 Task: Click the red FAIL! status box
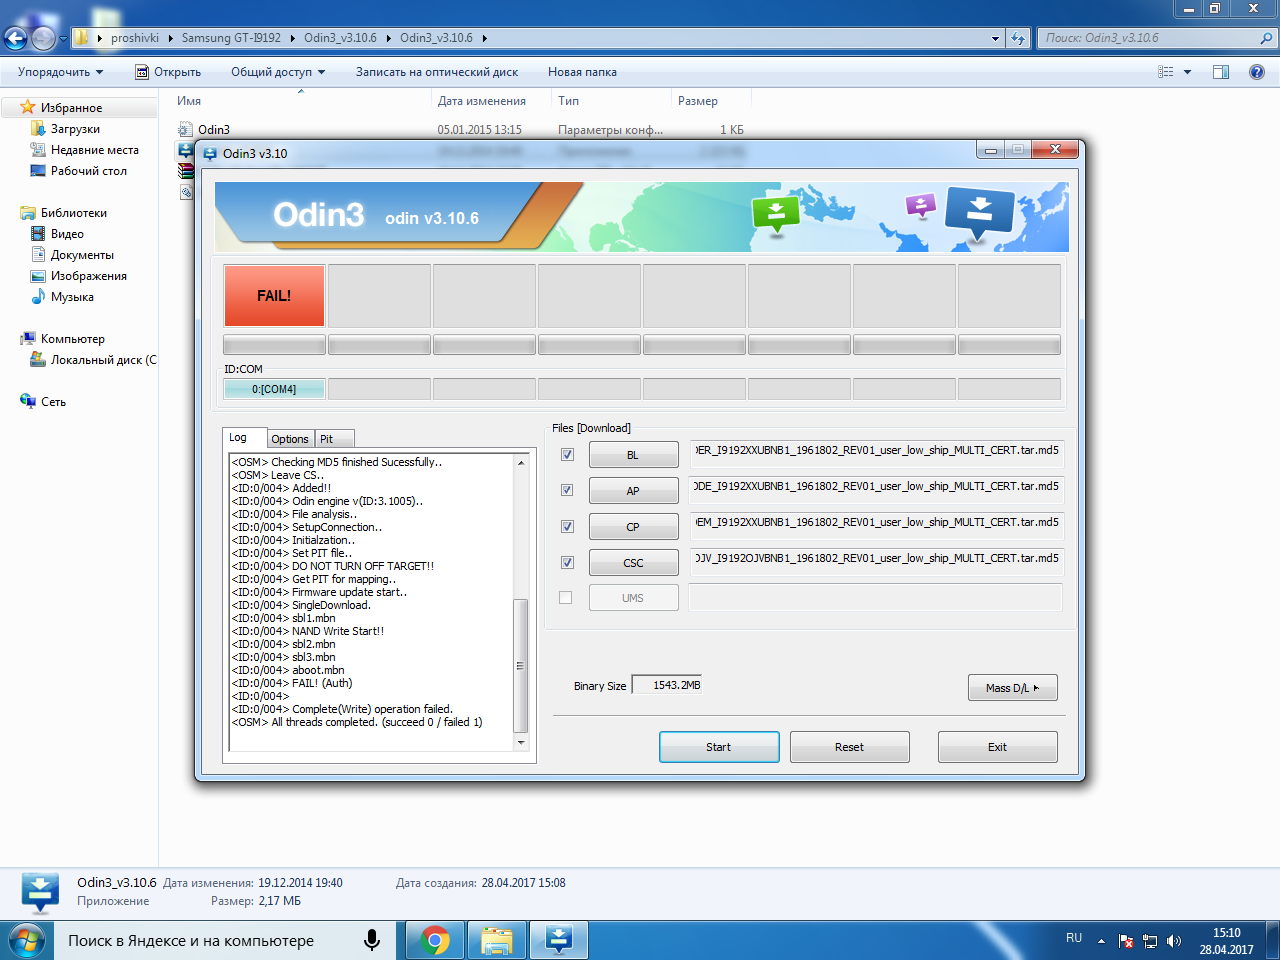click(274, 296)
